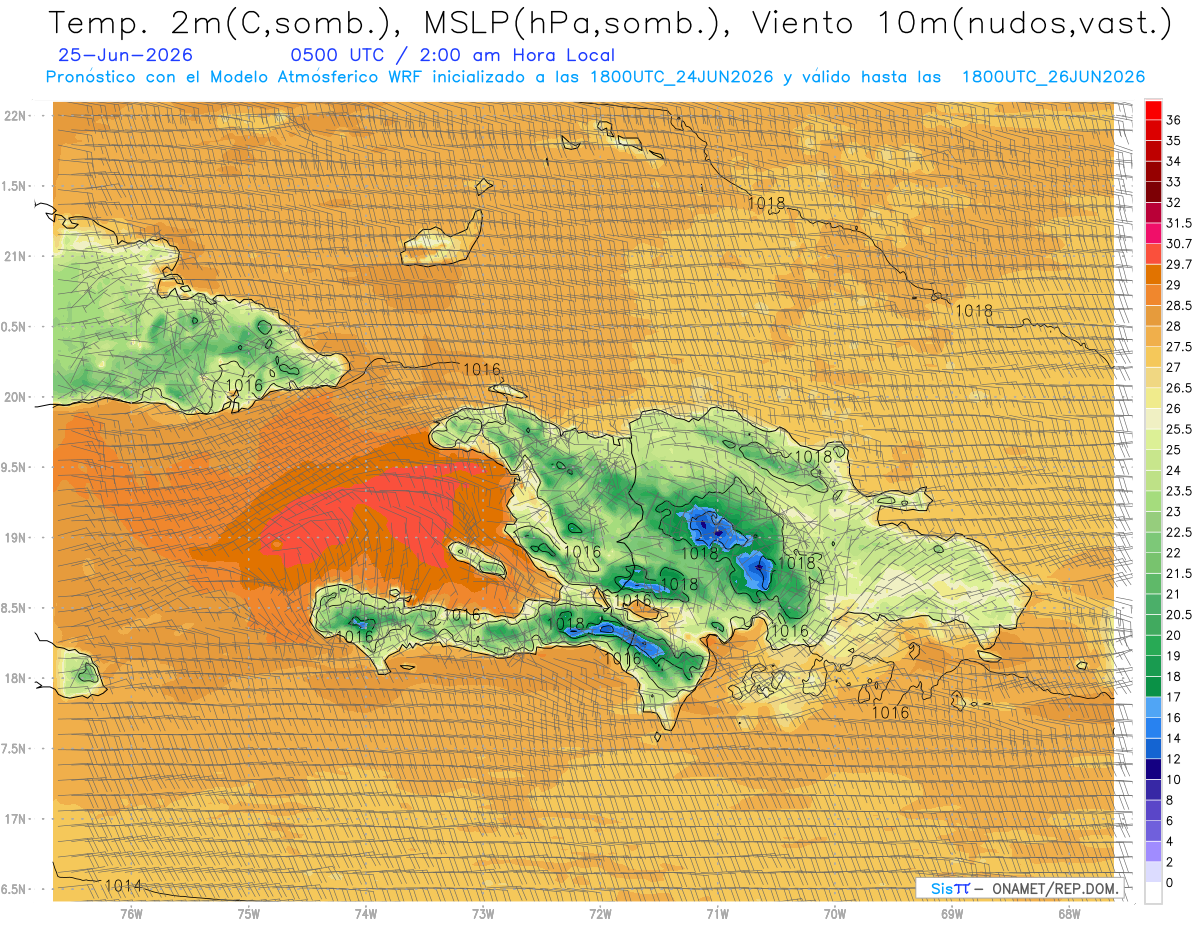1200x927 pixels.
Task: Click the longitude label '74W'
Action: pos(366,914)
